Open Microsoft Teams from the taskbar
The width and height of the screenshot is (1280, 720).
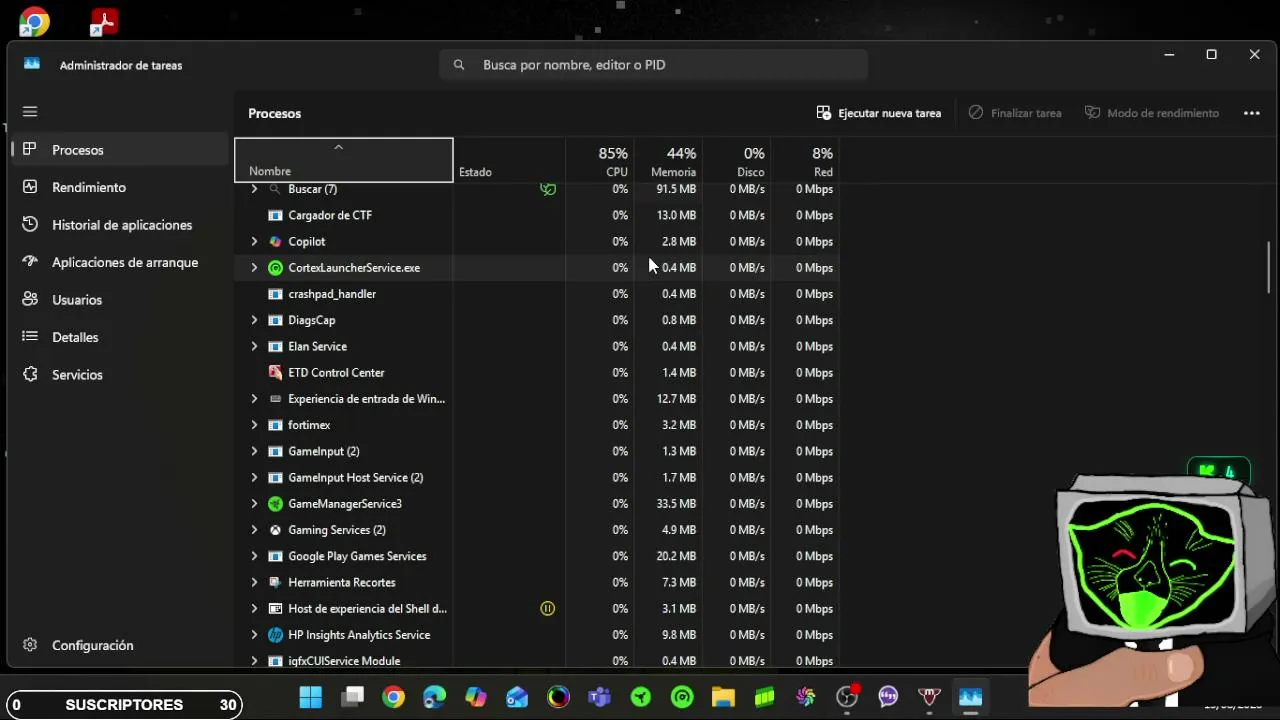(x=600, y=697)
